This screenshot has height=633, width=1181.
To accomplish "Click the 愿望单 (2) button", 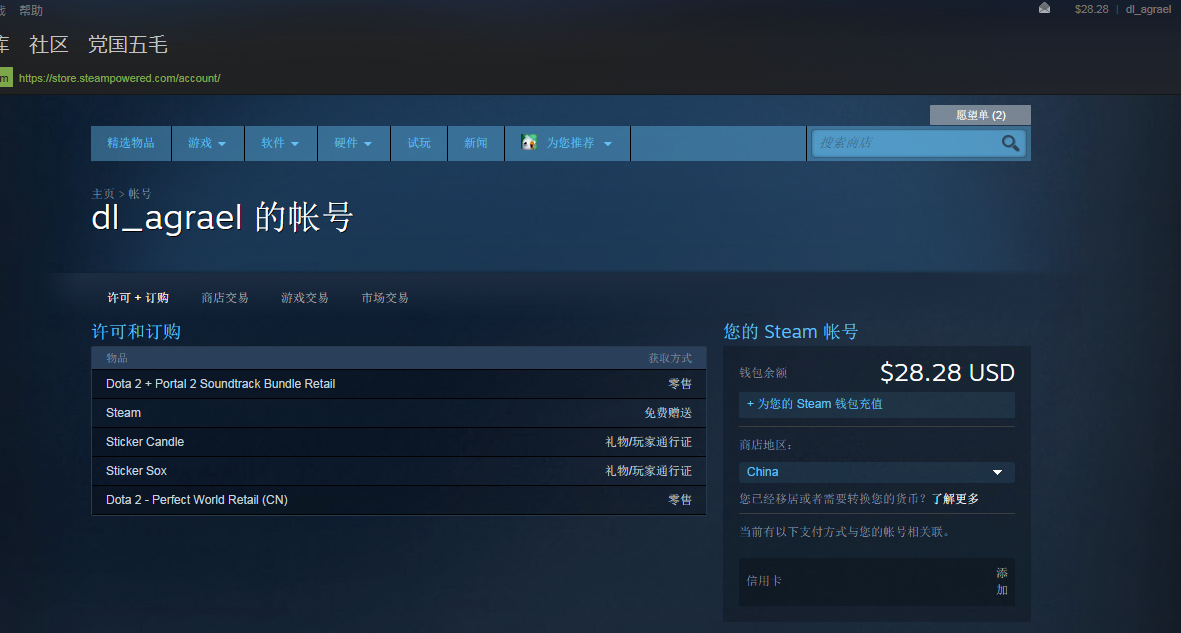I will 981,115.
